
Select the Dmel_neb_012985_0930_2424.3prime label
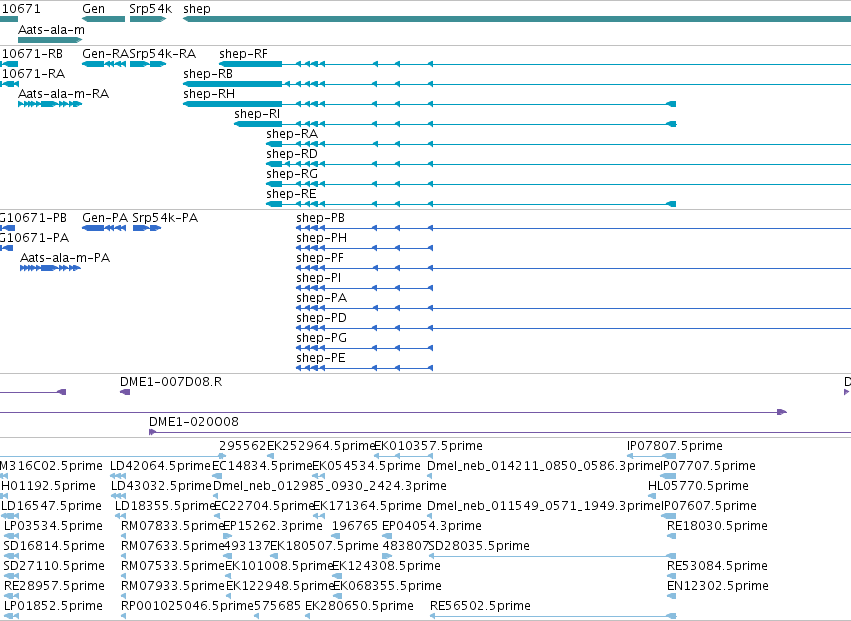(x=330, y=486)
